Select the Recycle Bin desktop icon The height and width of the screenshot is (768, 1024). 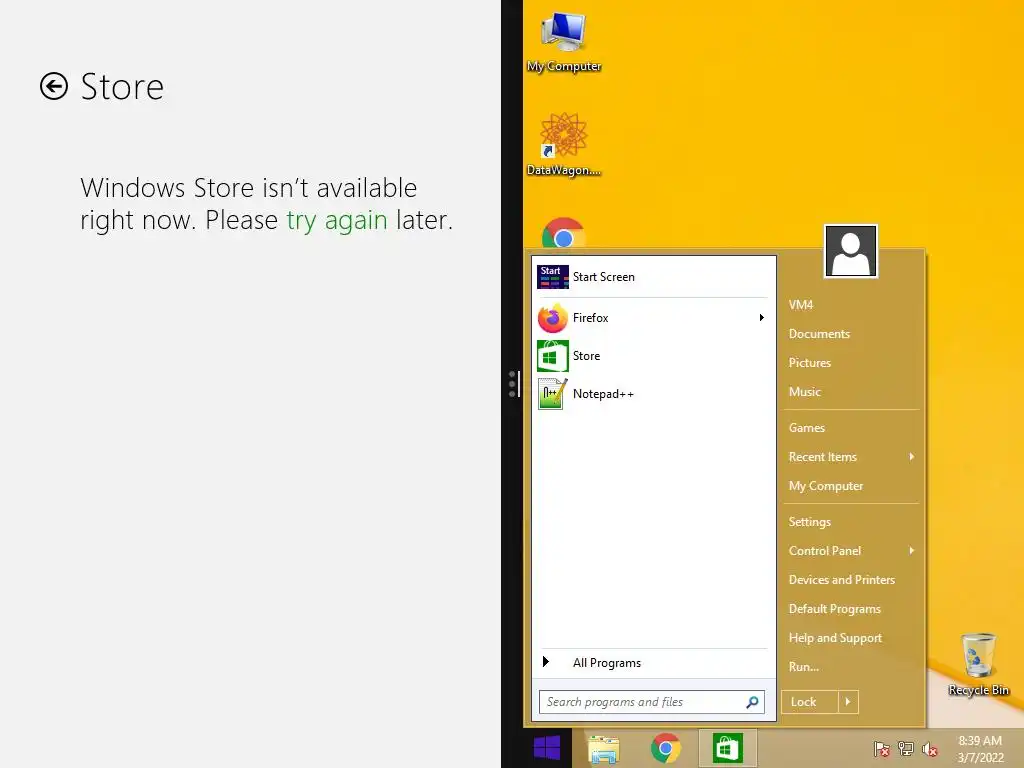978,664
